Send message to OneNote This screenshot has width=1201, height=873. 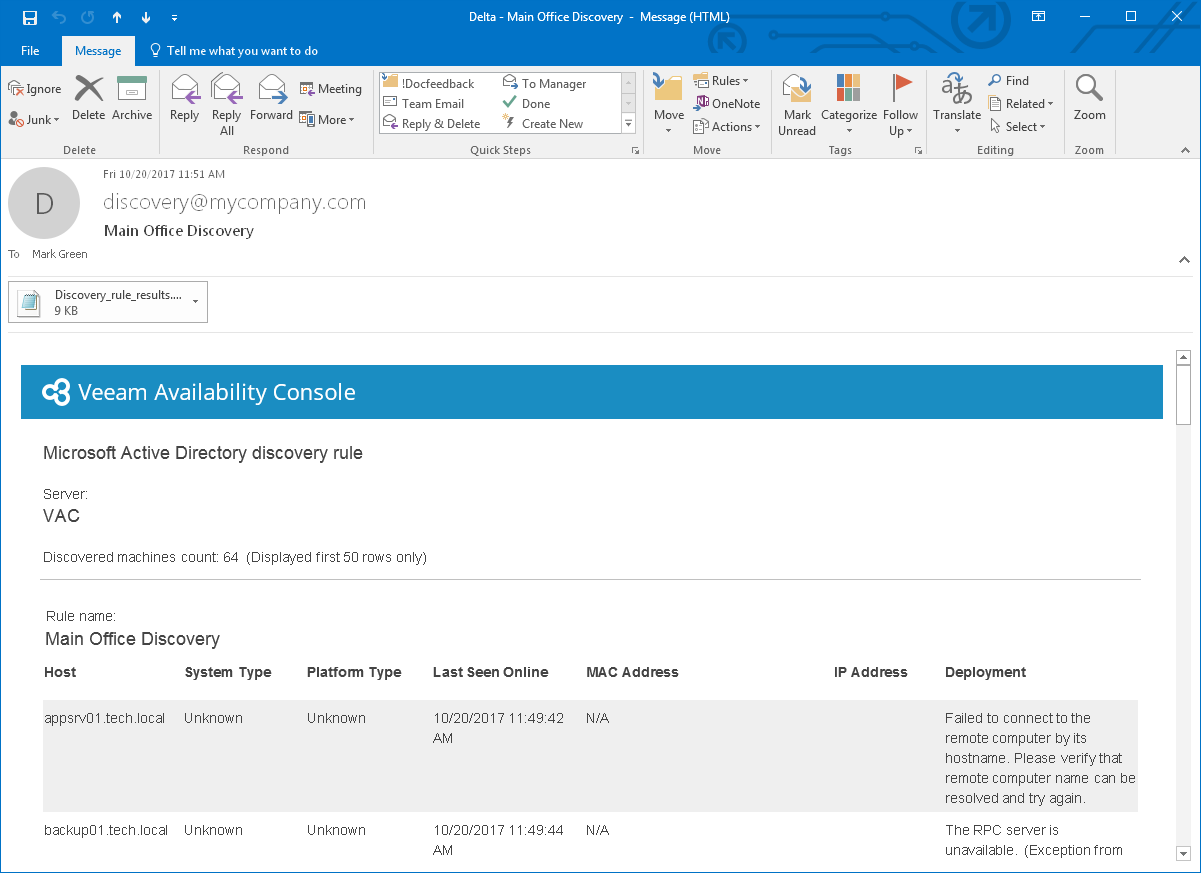tap(727, 104)
